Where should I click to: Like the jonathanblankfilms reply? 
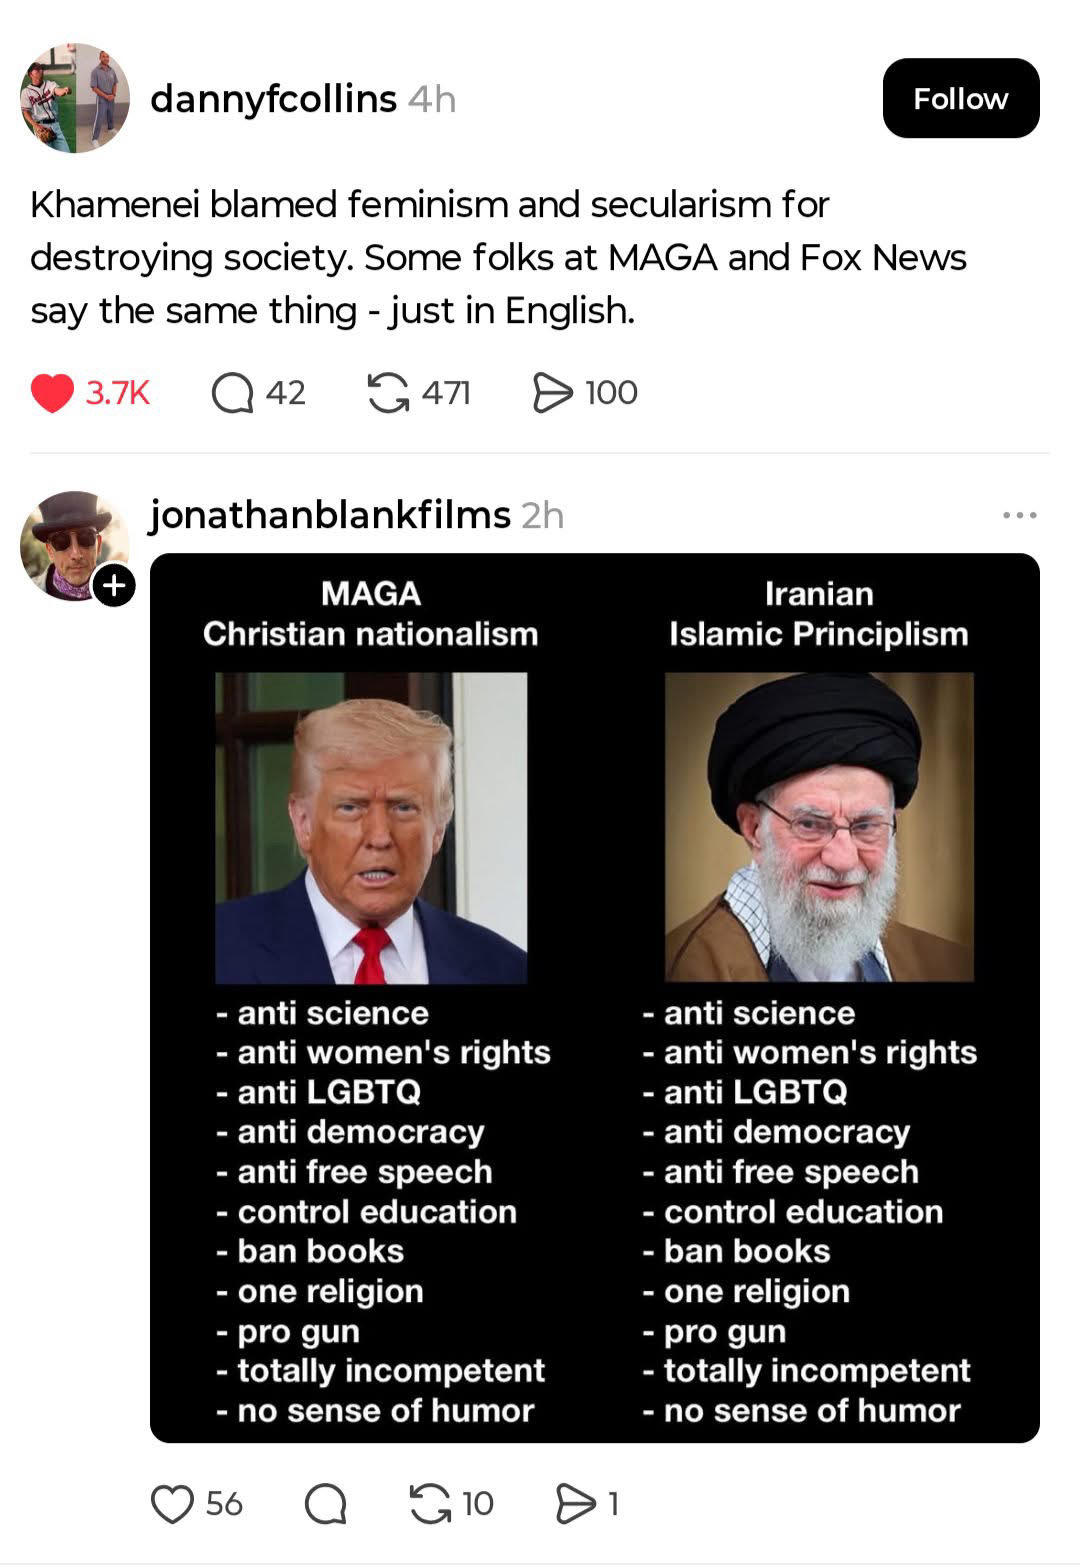pyautogui.click(x=171, y=1503)
